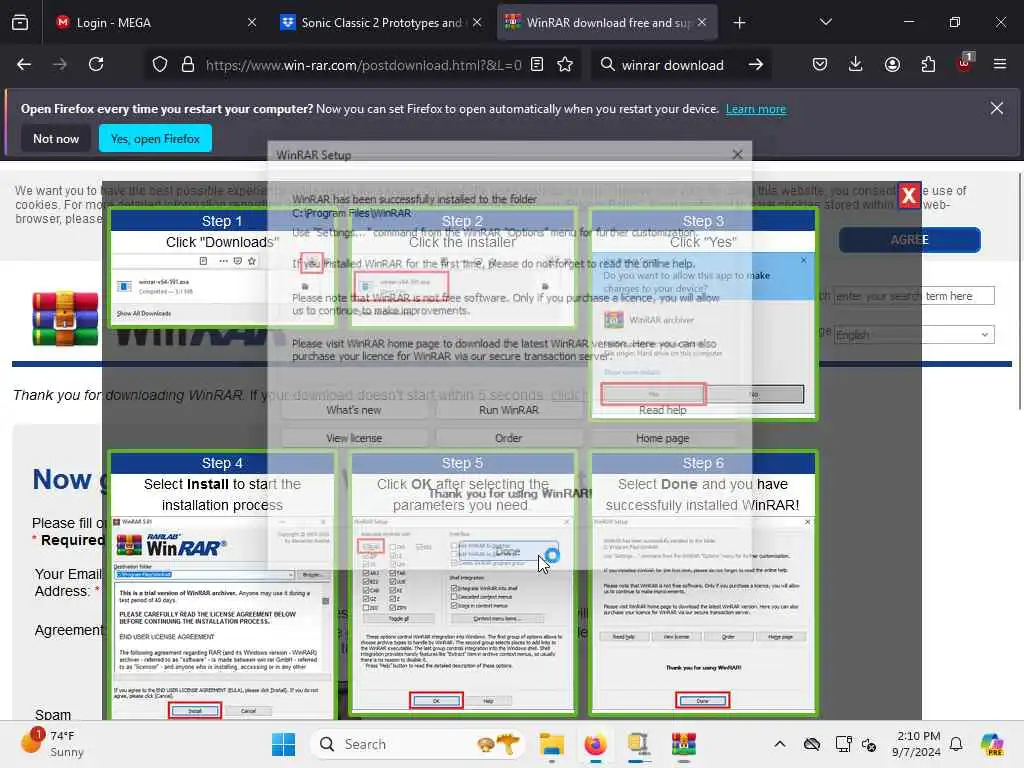1024x768 pixels.
Task: Open File Explorer from taskbar
Action: click(552, 744)
